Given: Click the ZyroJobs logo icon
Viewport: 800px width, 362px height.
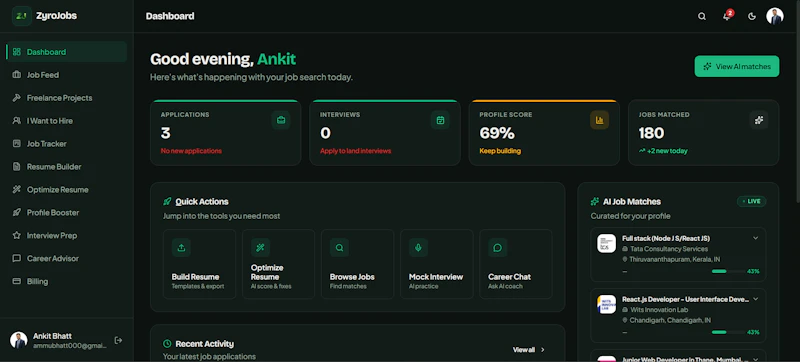Looking at the screenshot, I should [21, 16].
